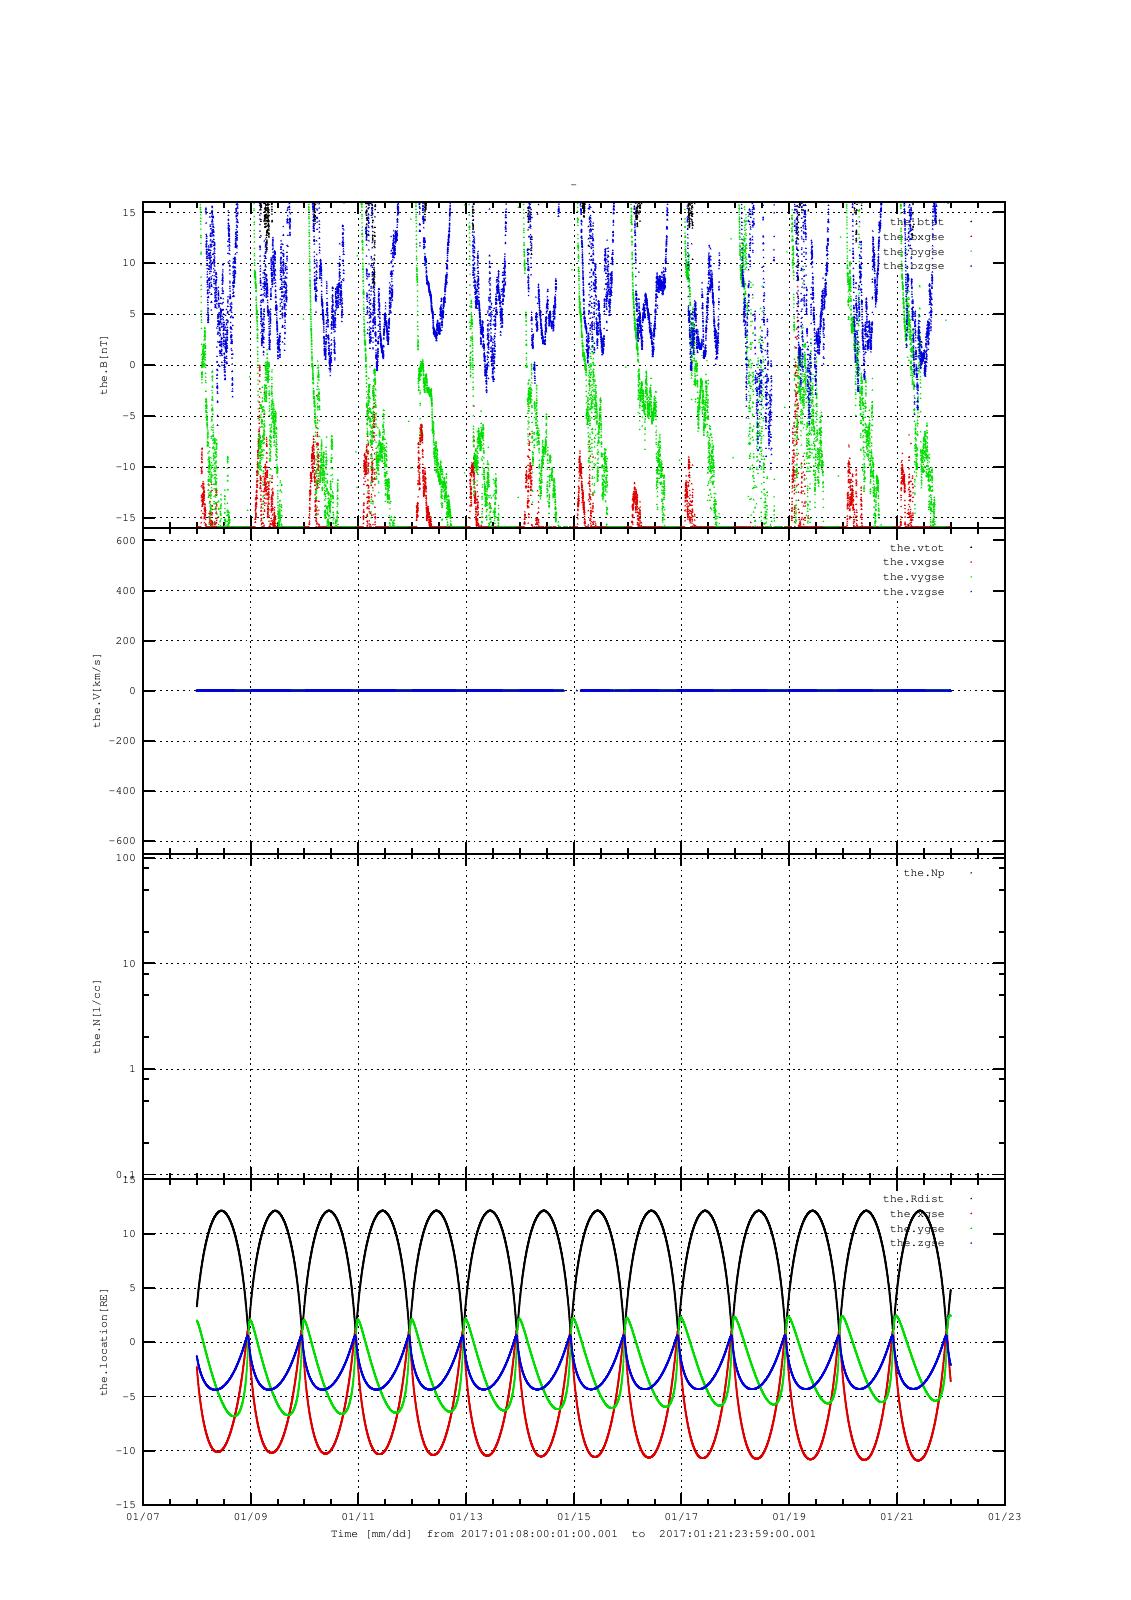Select the the.ygse legend label in location panel
This screenshot has height=1600, width=1131.
(916, 1229)
